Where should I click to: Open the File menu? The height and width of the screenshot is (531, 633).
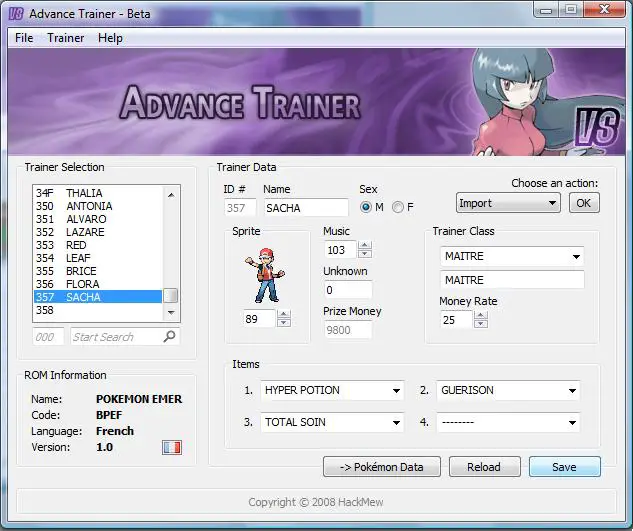(24, 38)
